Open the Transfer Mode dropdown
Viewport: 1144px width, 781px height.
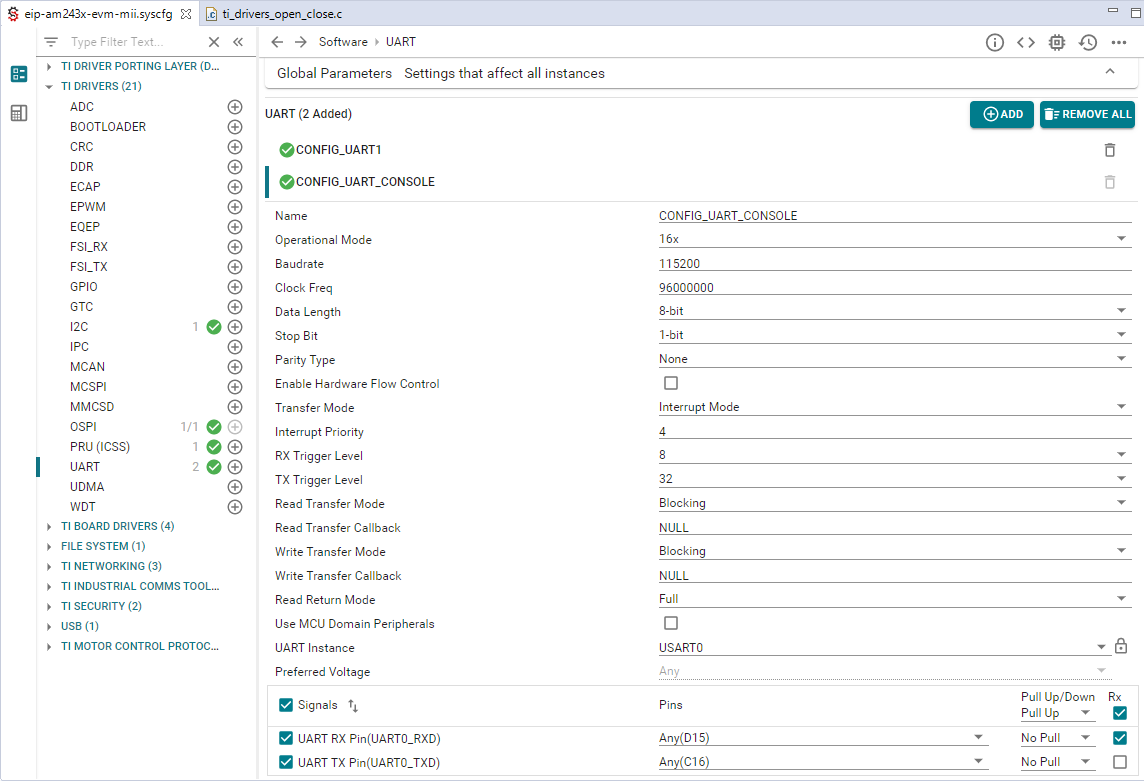click(x=893, y=407)
